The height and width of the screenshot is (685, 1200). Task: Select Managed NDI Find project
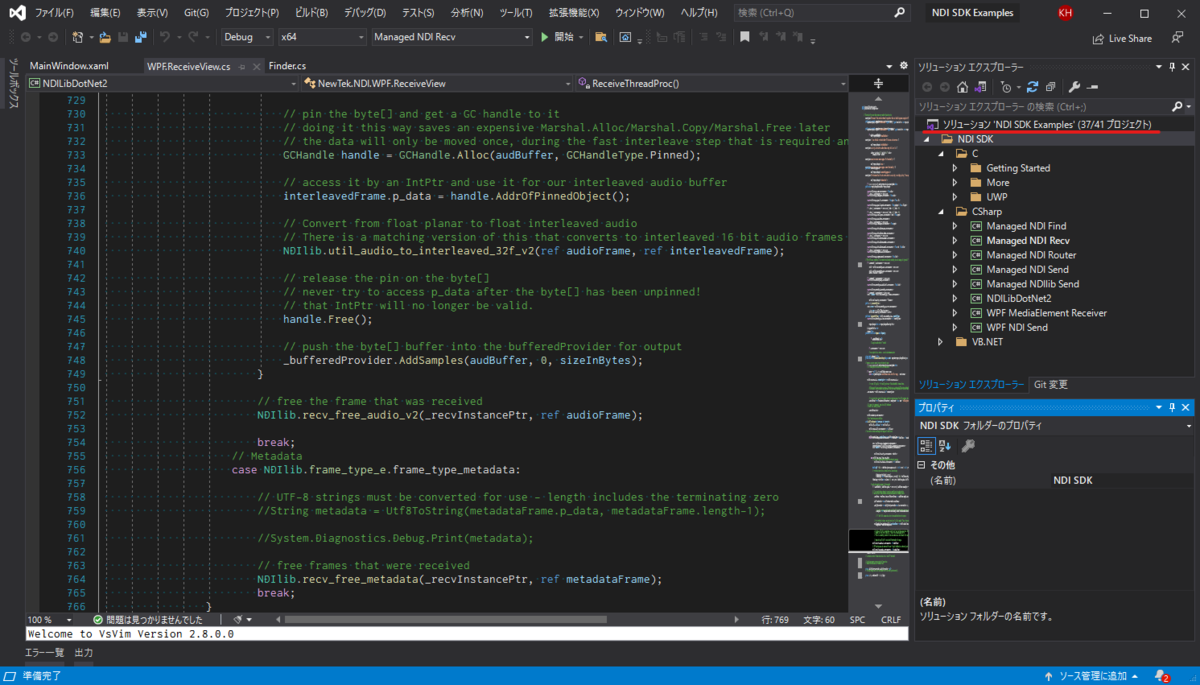[1026, 226]
